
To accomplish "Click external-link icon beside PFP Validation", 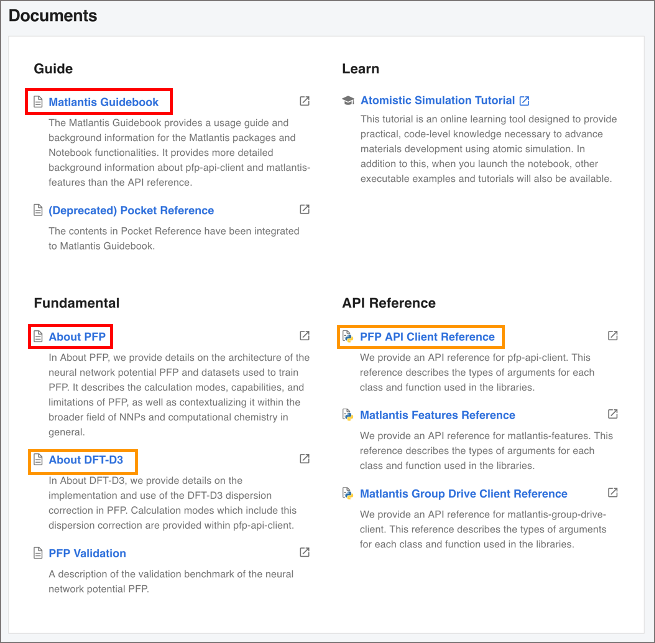I will 305,552.
